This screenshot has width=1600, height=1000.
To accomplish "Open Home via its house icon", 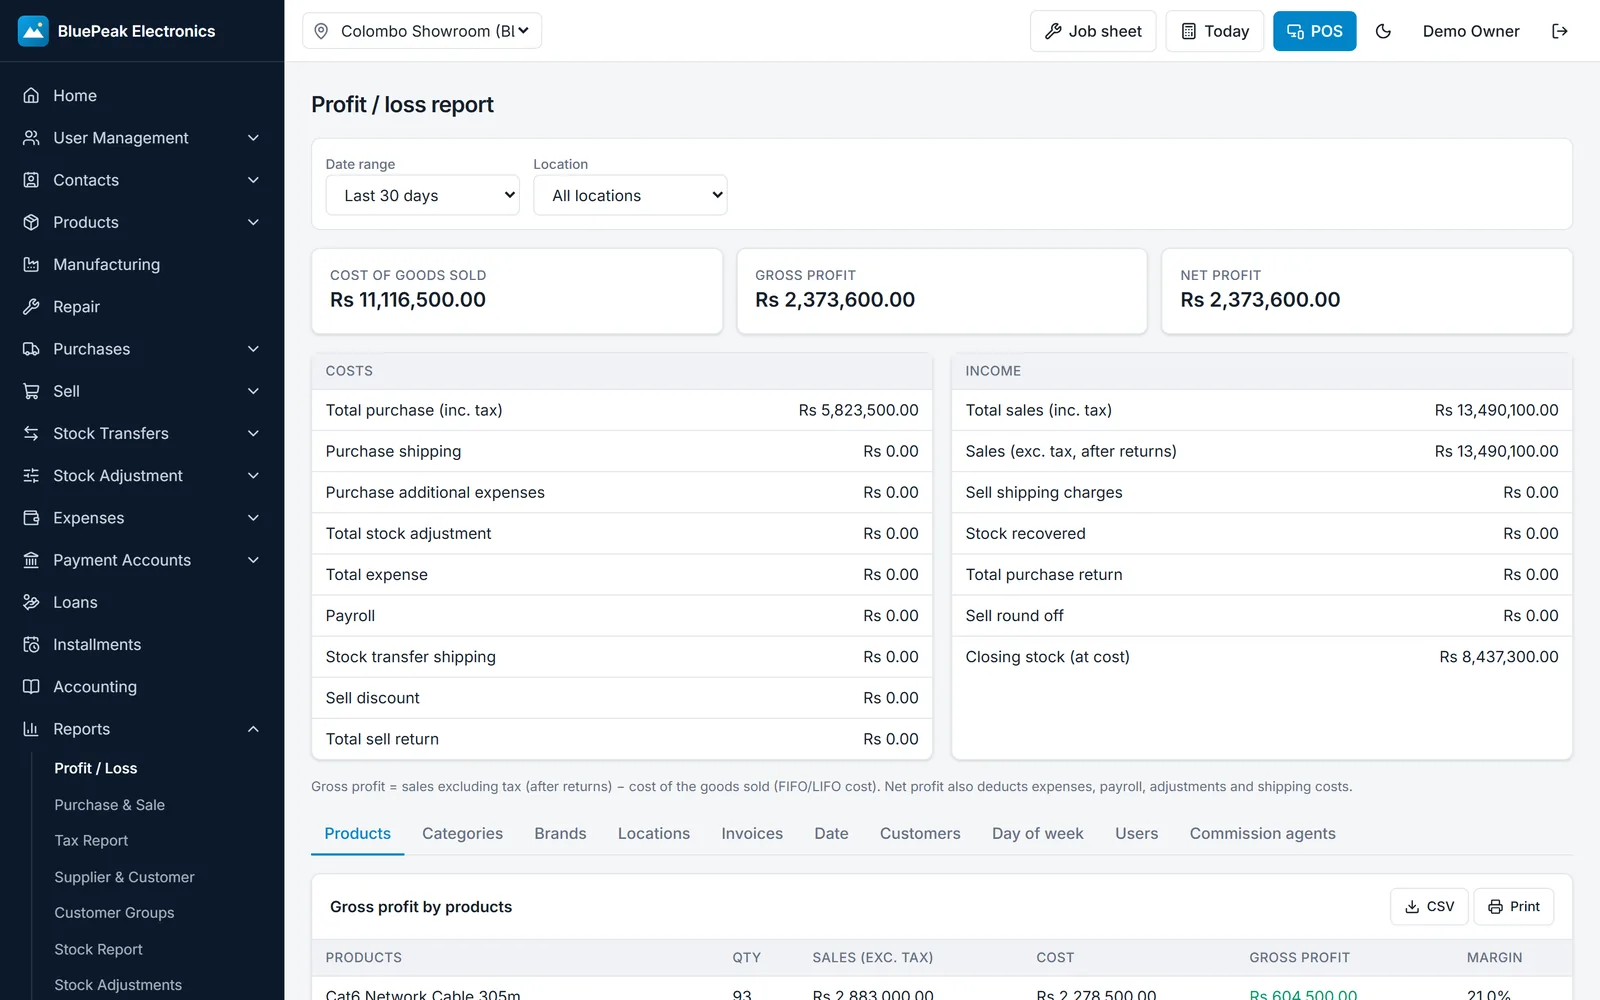I will (31, 96).
